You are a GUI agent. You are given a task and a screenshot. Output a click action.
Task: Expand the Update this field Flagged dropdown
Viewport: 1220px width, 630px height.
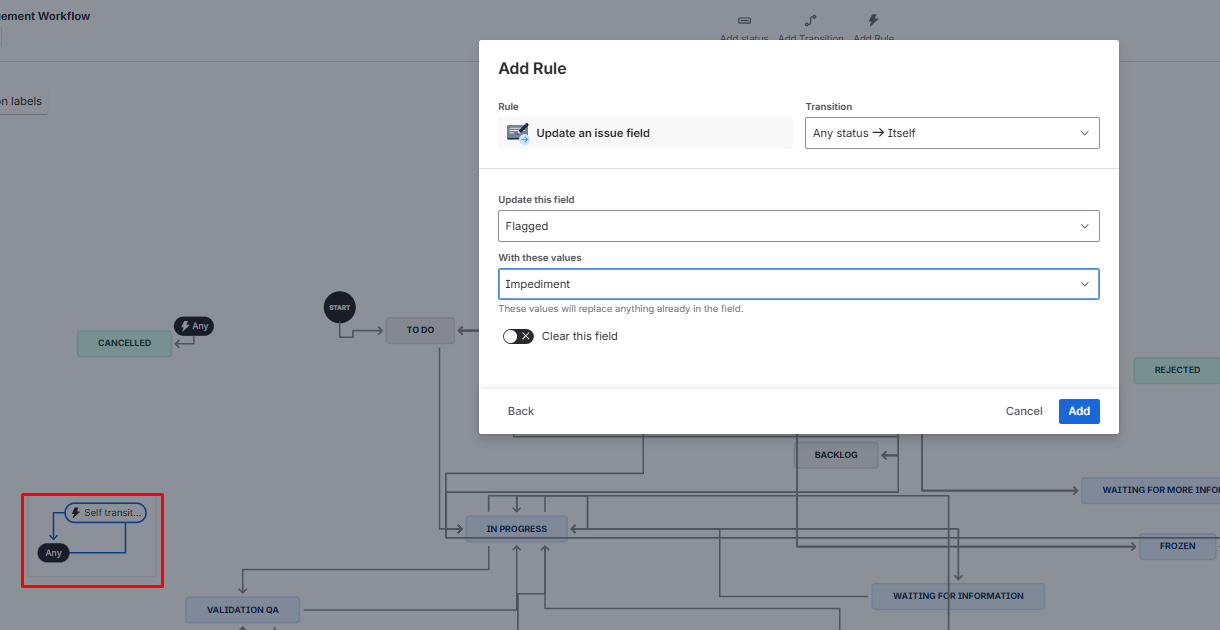click(x=799, y=226)
